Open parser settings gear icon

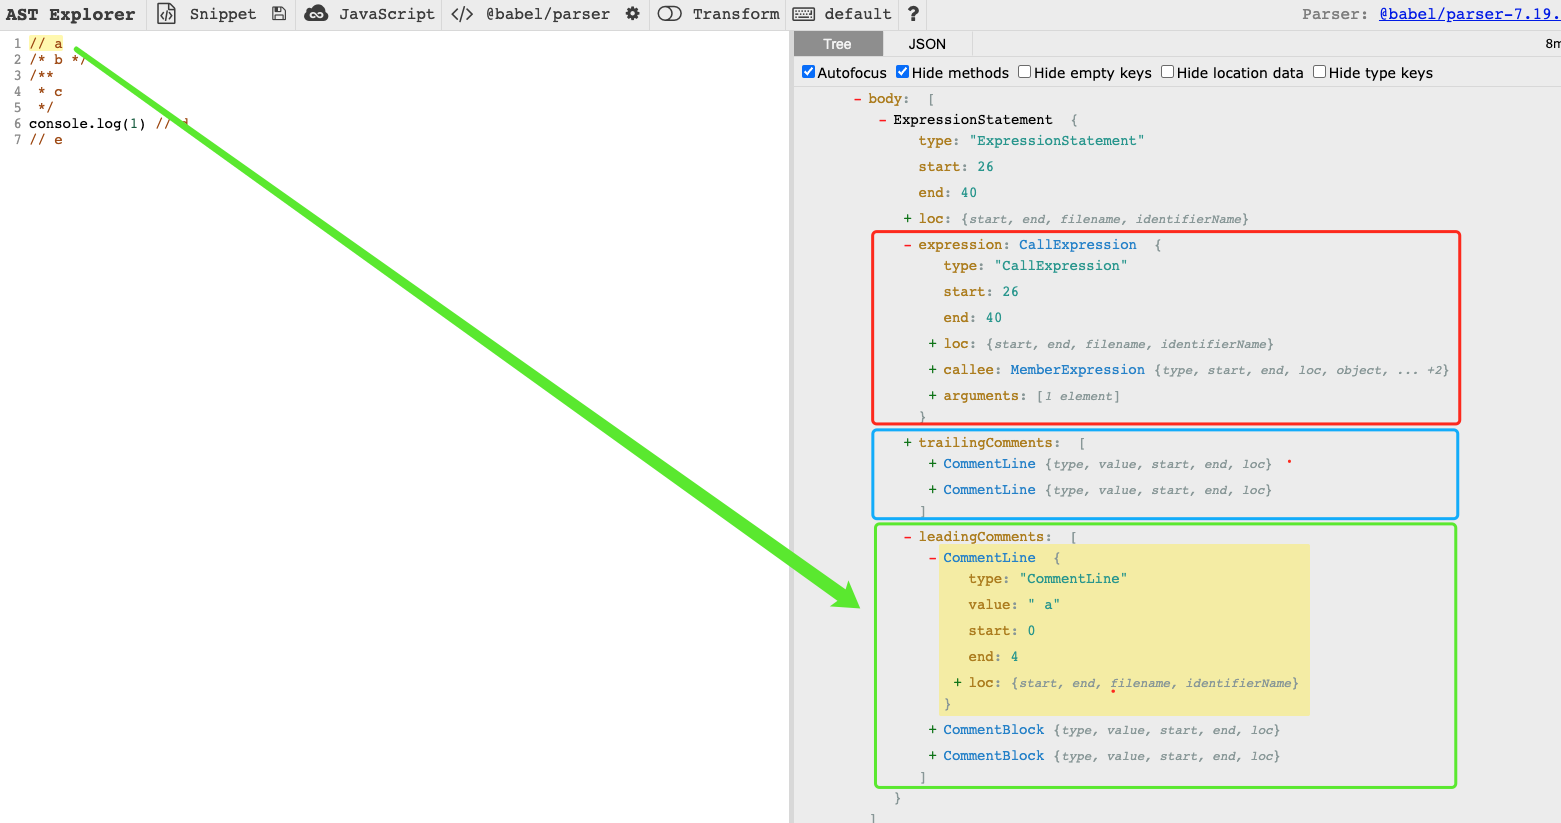coord(632,14)
